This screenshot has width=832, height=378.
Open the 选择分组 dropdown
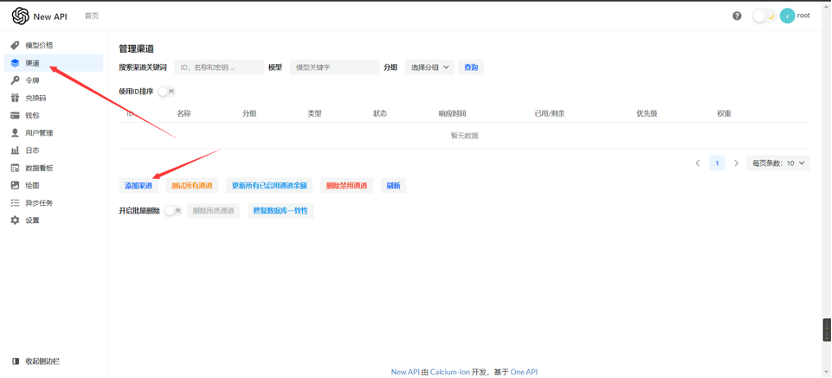430,67
